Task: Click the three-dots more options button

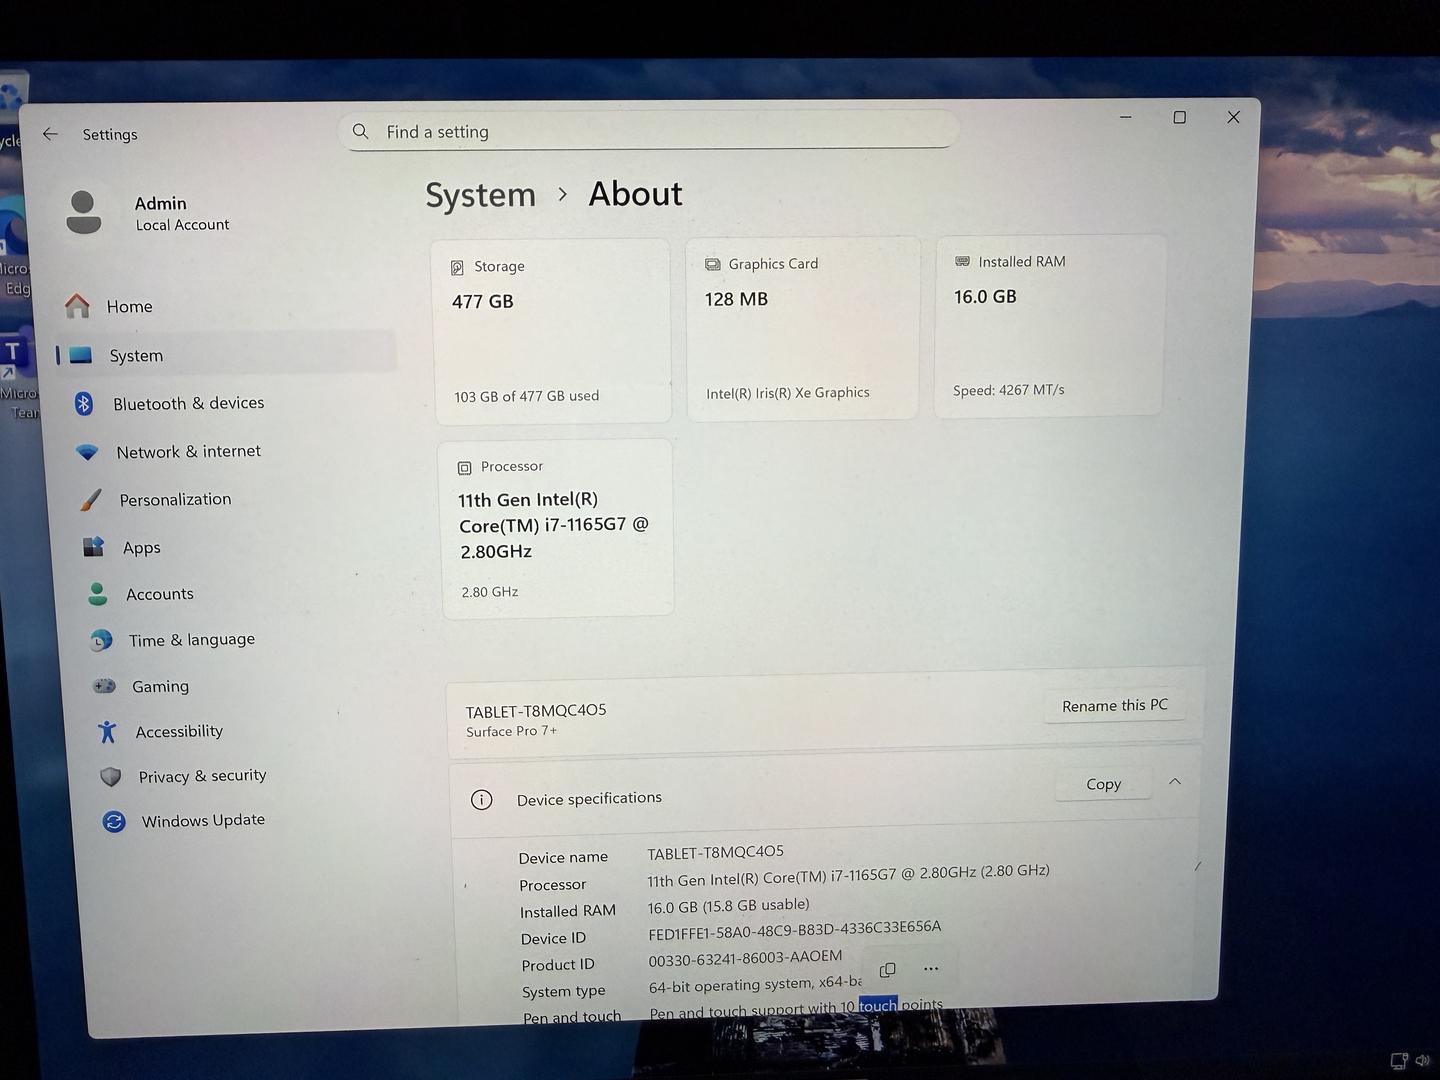Action: coord(931,969)
